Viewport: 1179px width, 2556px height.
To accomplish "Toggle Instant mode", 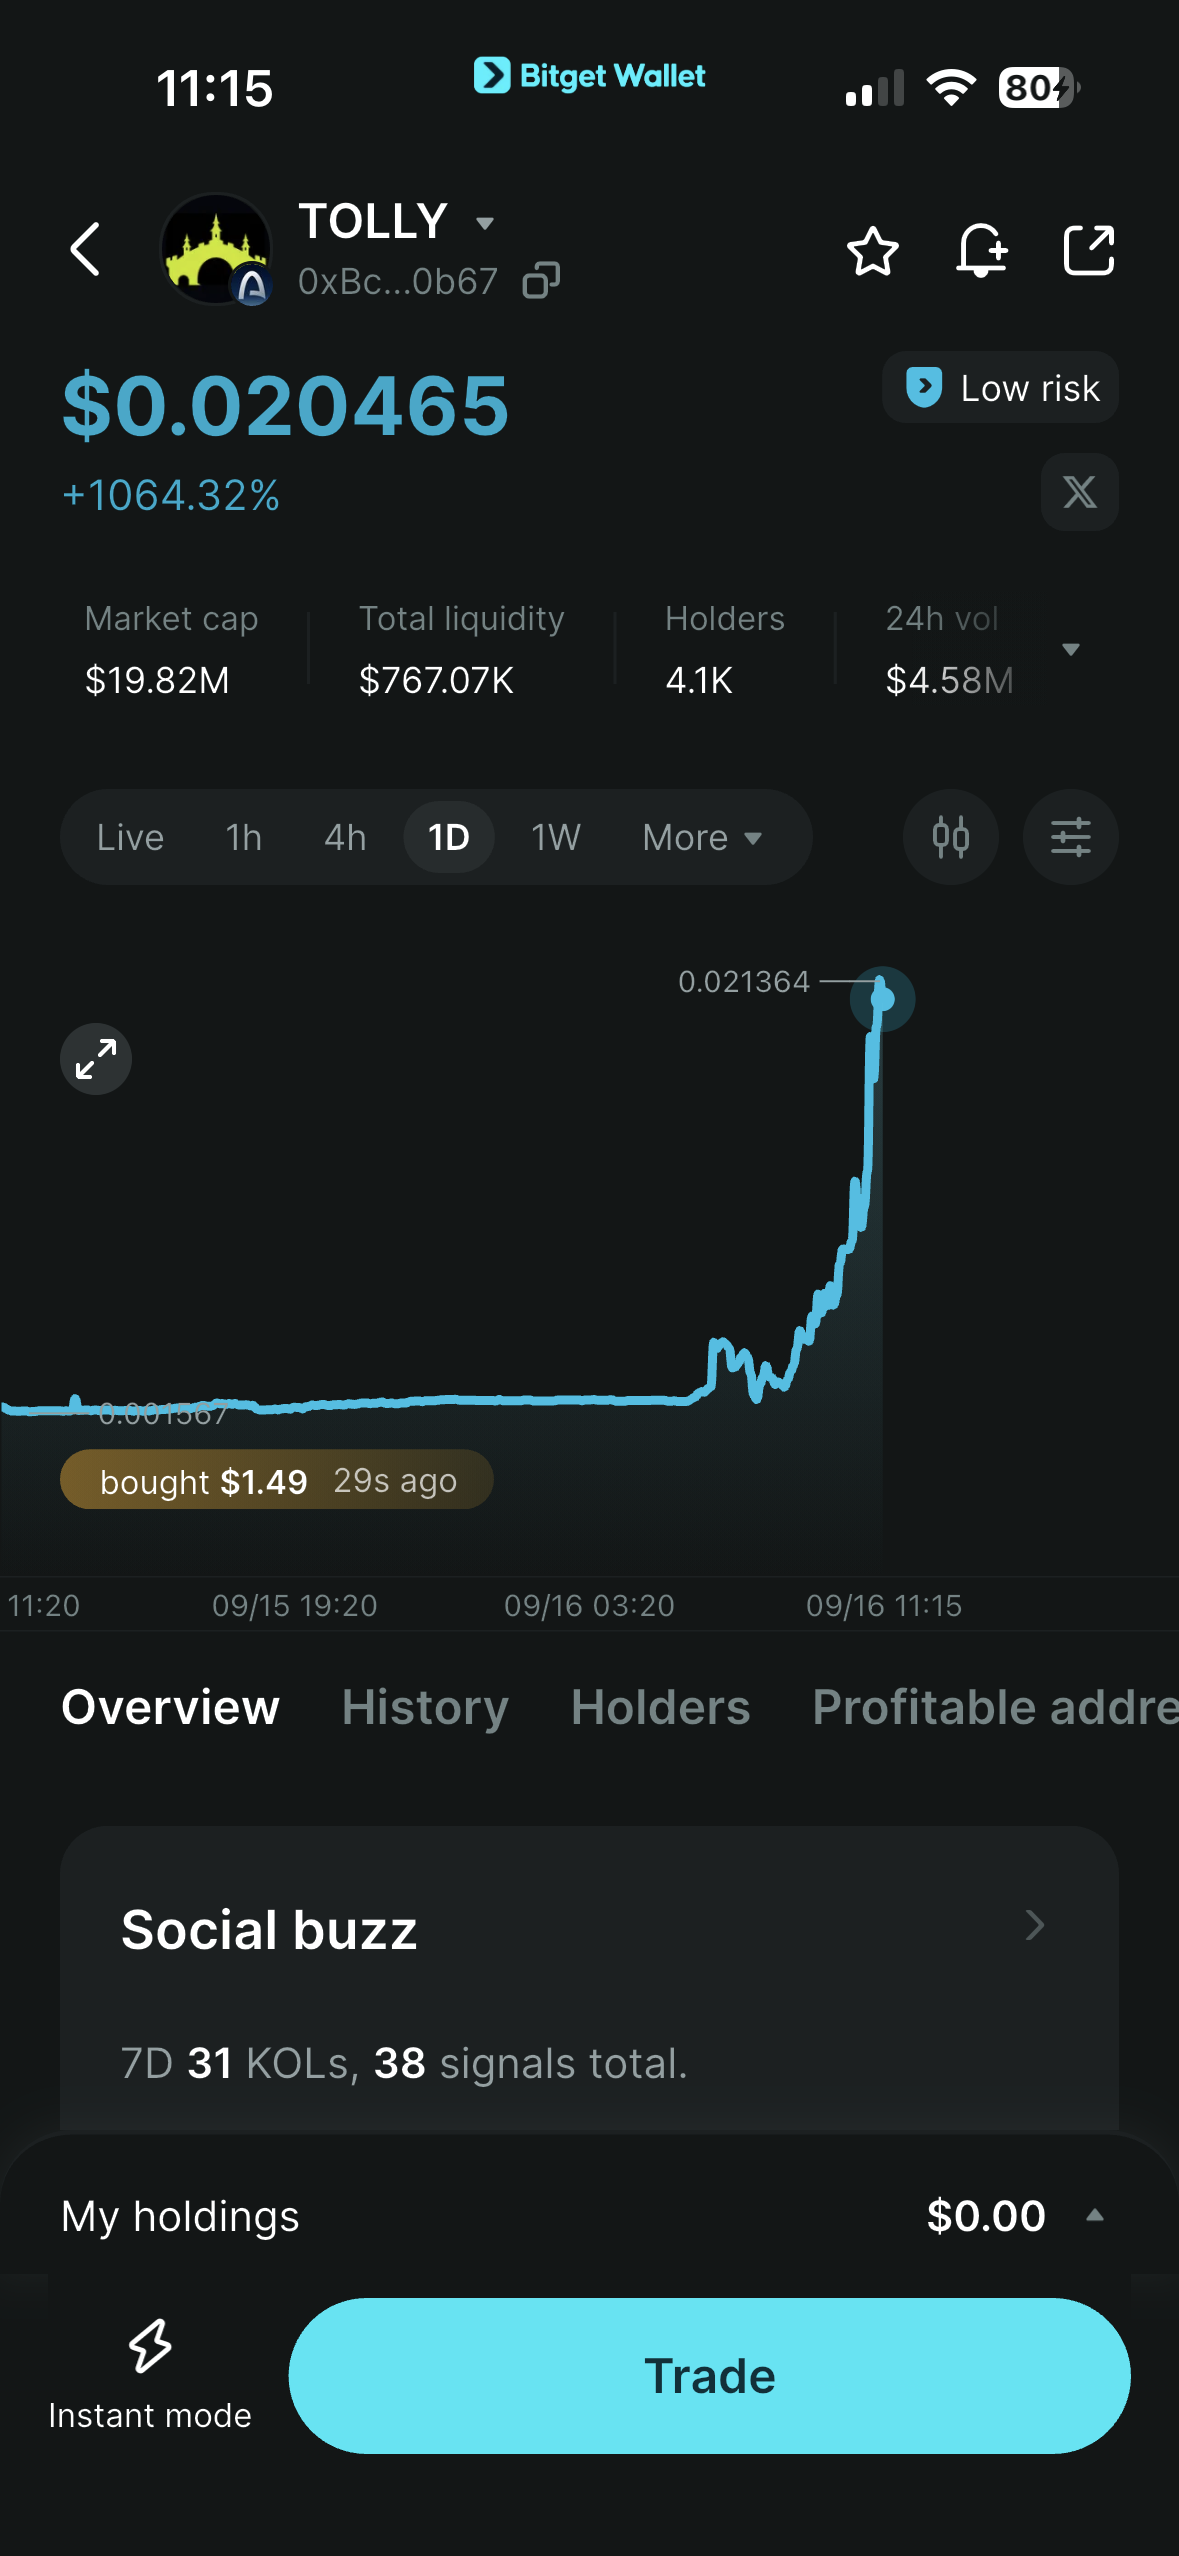I will (150, 2375).
